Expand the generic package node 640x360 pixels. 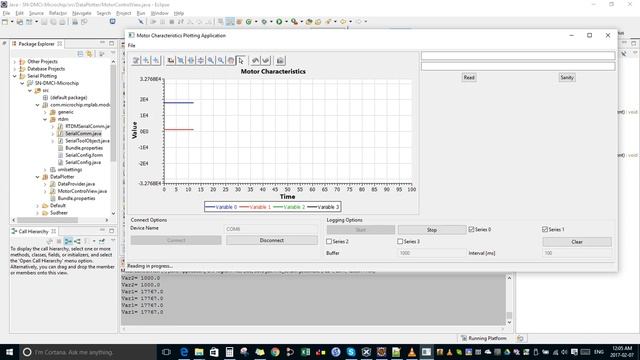click(x=45, y=112)
